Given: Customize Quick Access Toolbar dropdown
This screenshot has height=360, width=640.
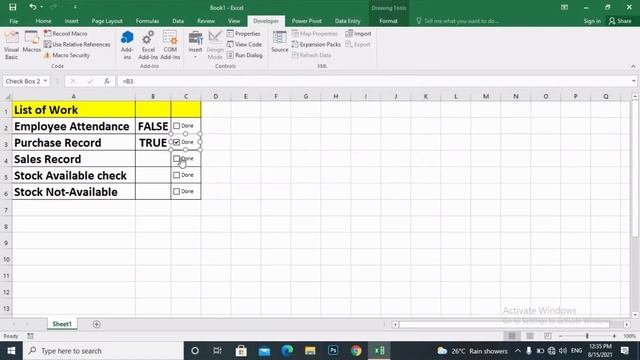Looking at the screenshot, I should click(x=75, y=7).
